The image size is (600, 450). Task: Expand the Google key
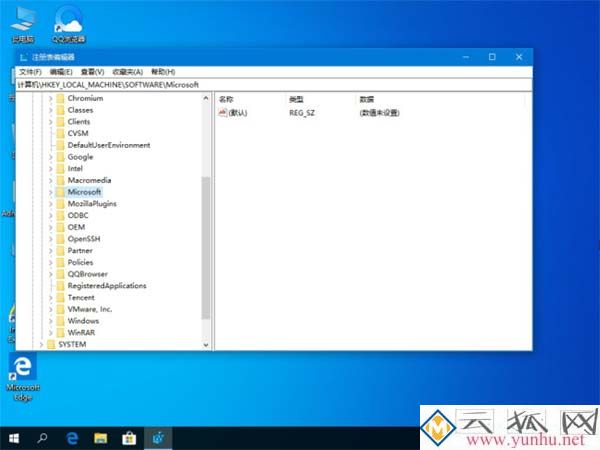[51, 157]
